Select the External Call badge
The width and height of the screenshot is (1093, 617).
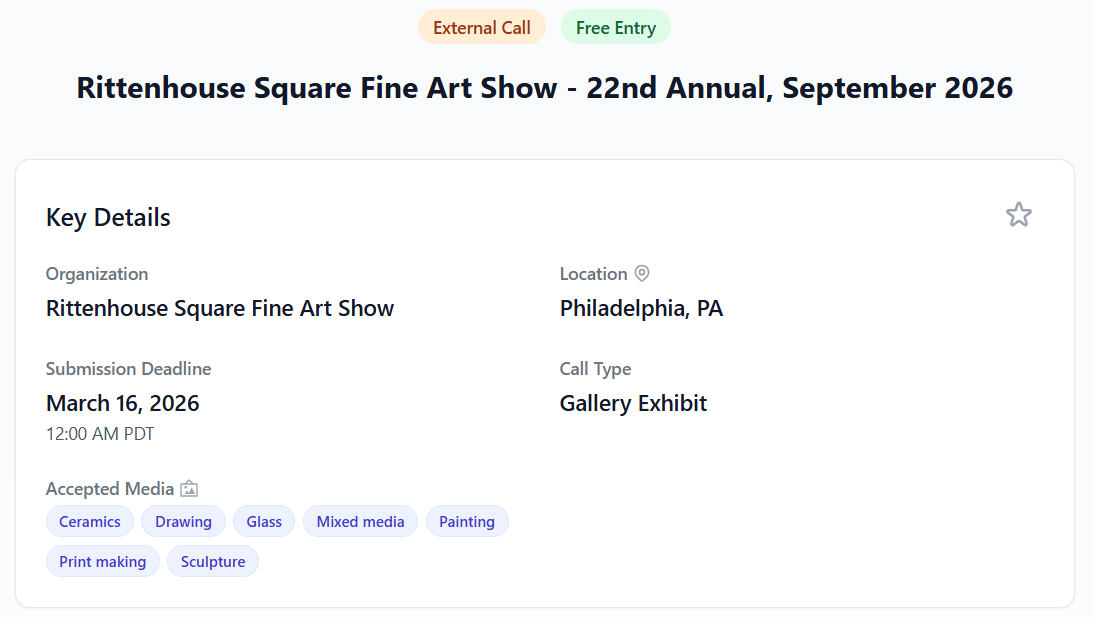pyautogui.click(x=482, y=27)
